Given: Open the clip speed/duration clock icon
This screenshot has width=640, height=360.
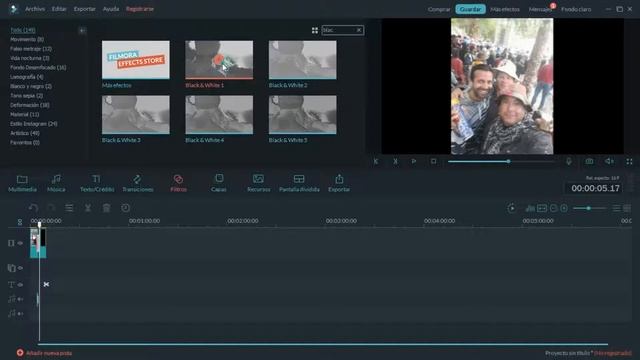Looking at the screenshot, I should 125,208.
